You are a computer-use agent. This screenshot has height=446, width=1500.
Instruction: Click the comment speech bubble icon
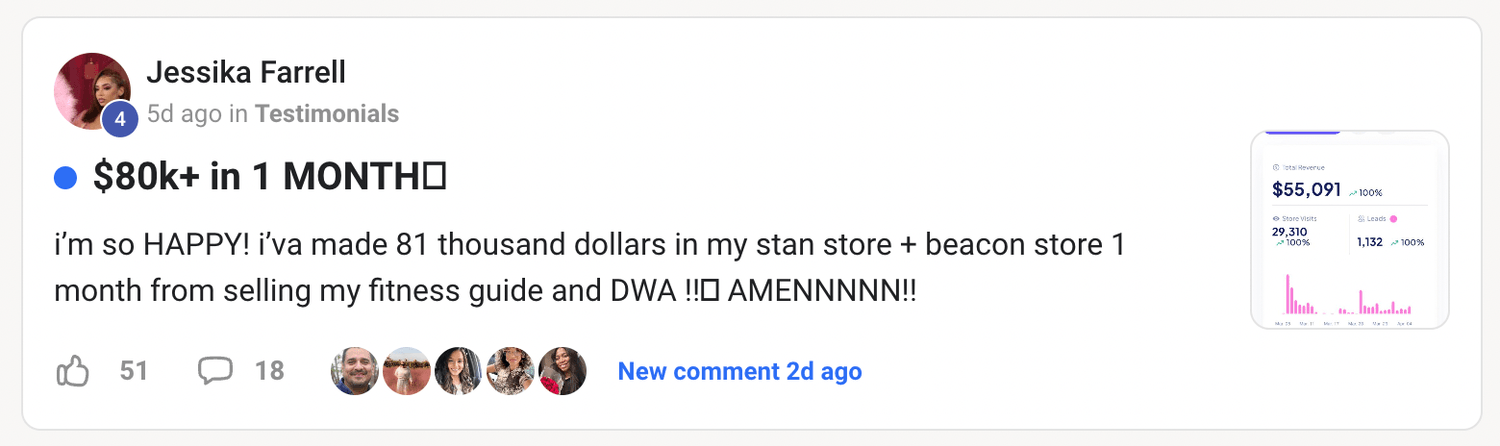point(215,371)
